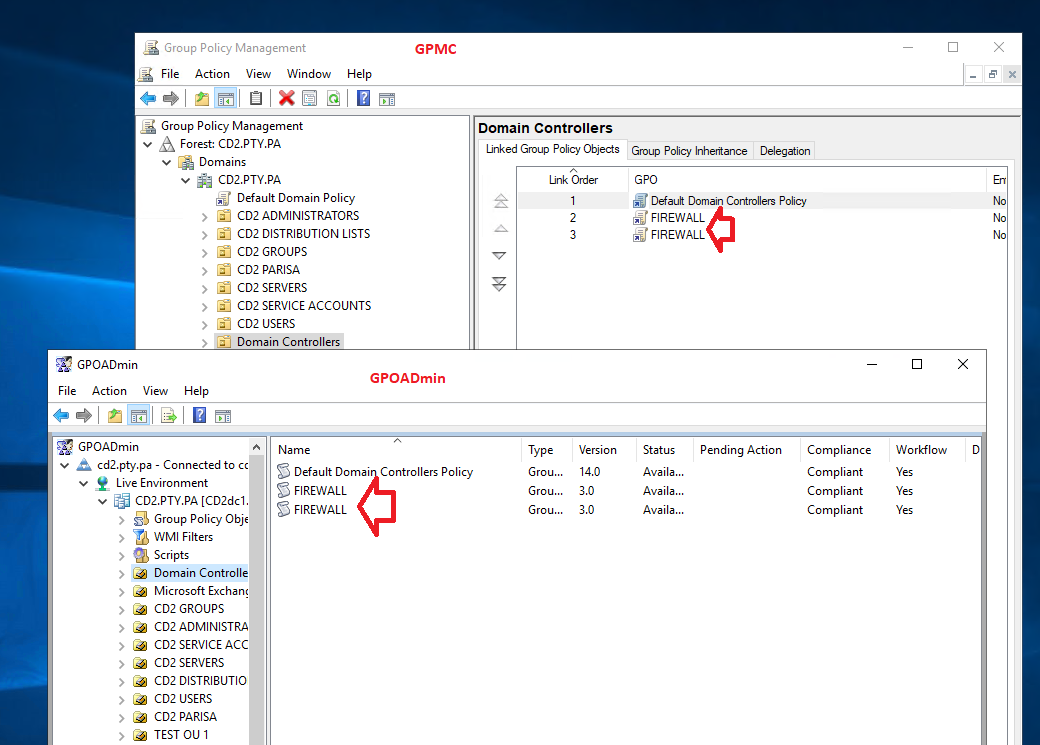
Task: Open Action menu in GPOADmin window
Action: (109, 391)
